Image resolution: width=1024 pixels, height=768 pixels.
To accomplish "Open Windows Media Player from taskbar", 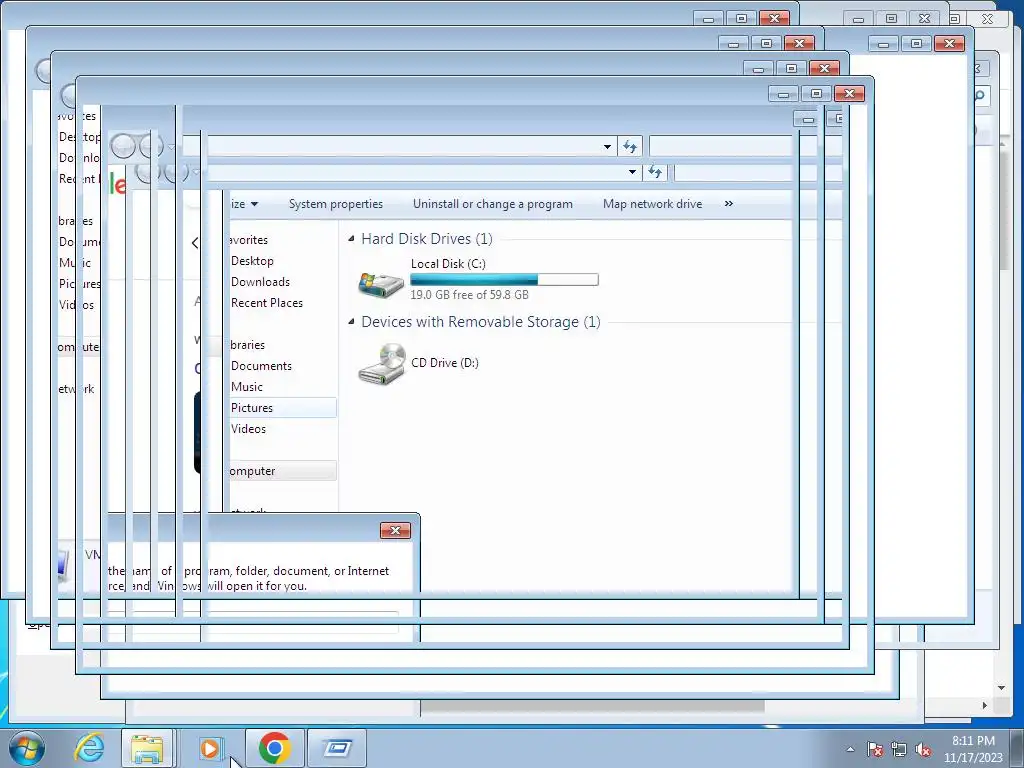I will click(x=210, y=748).
